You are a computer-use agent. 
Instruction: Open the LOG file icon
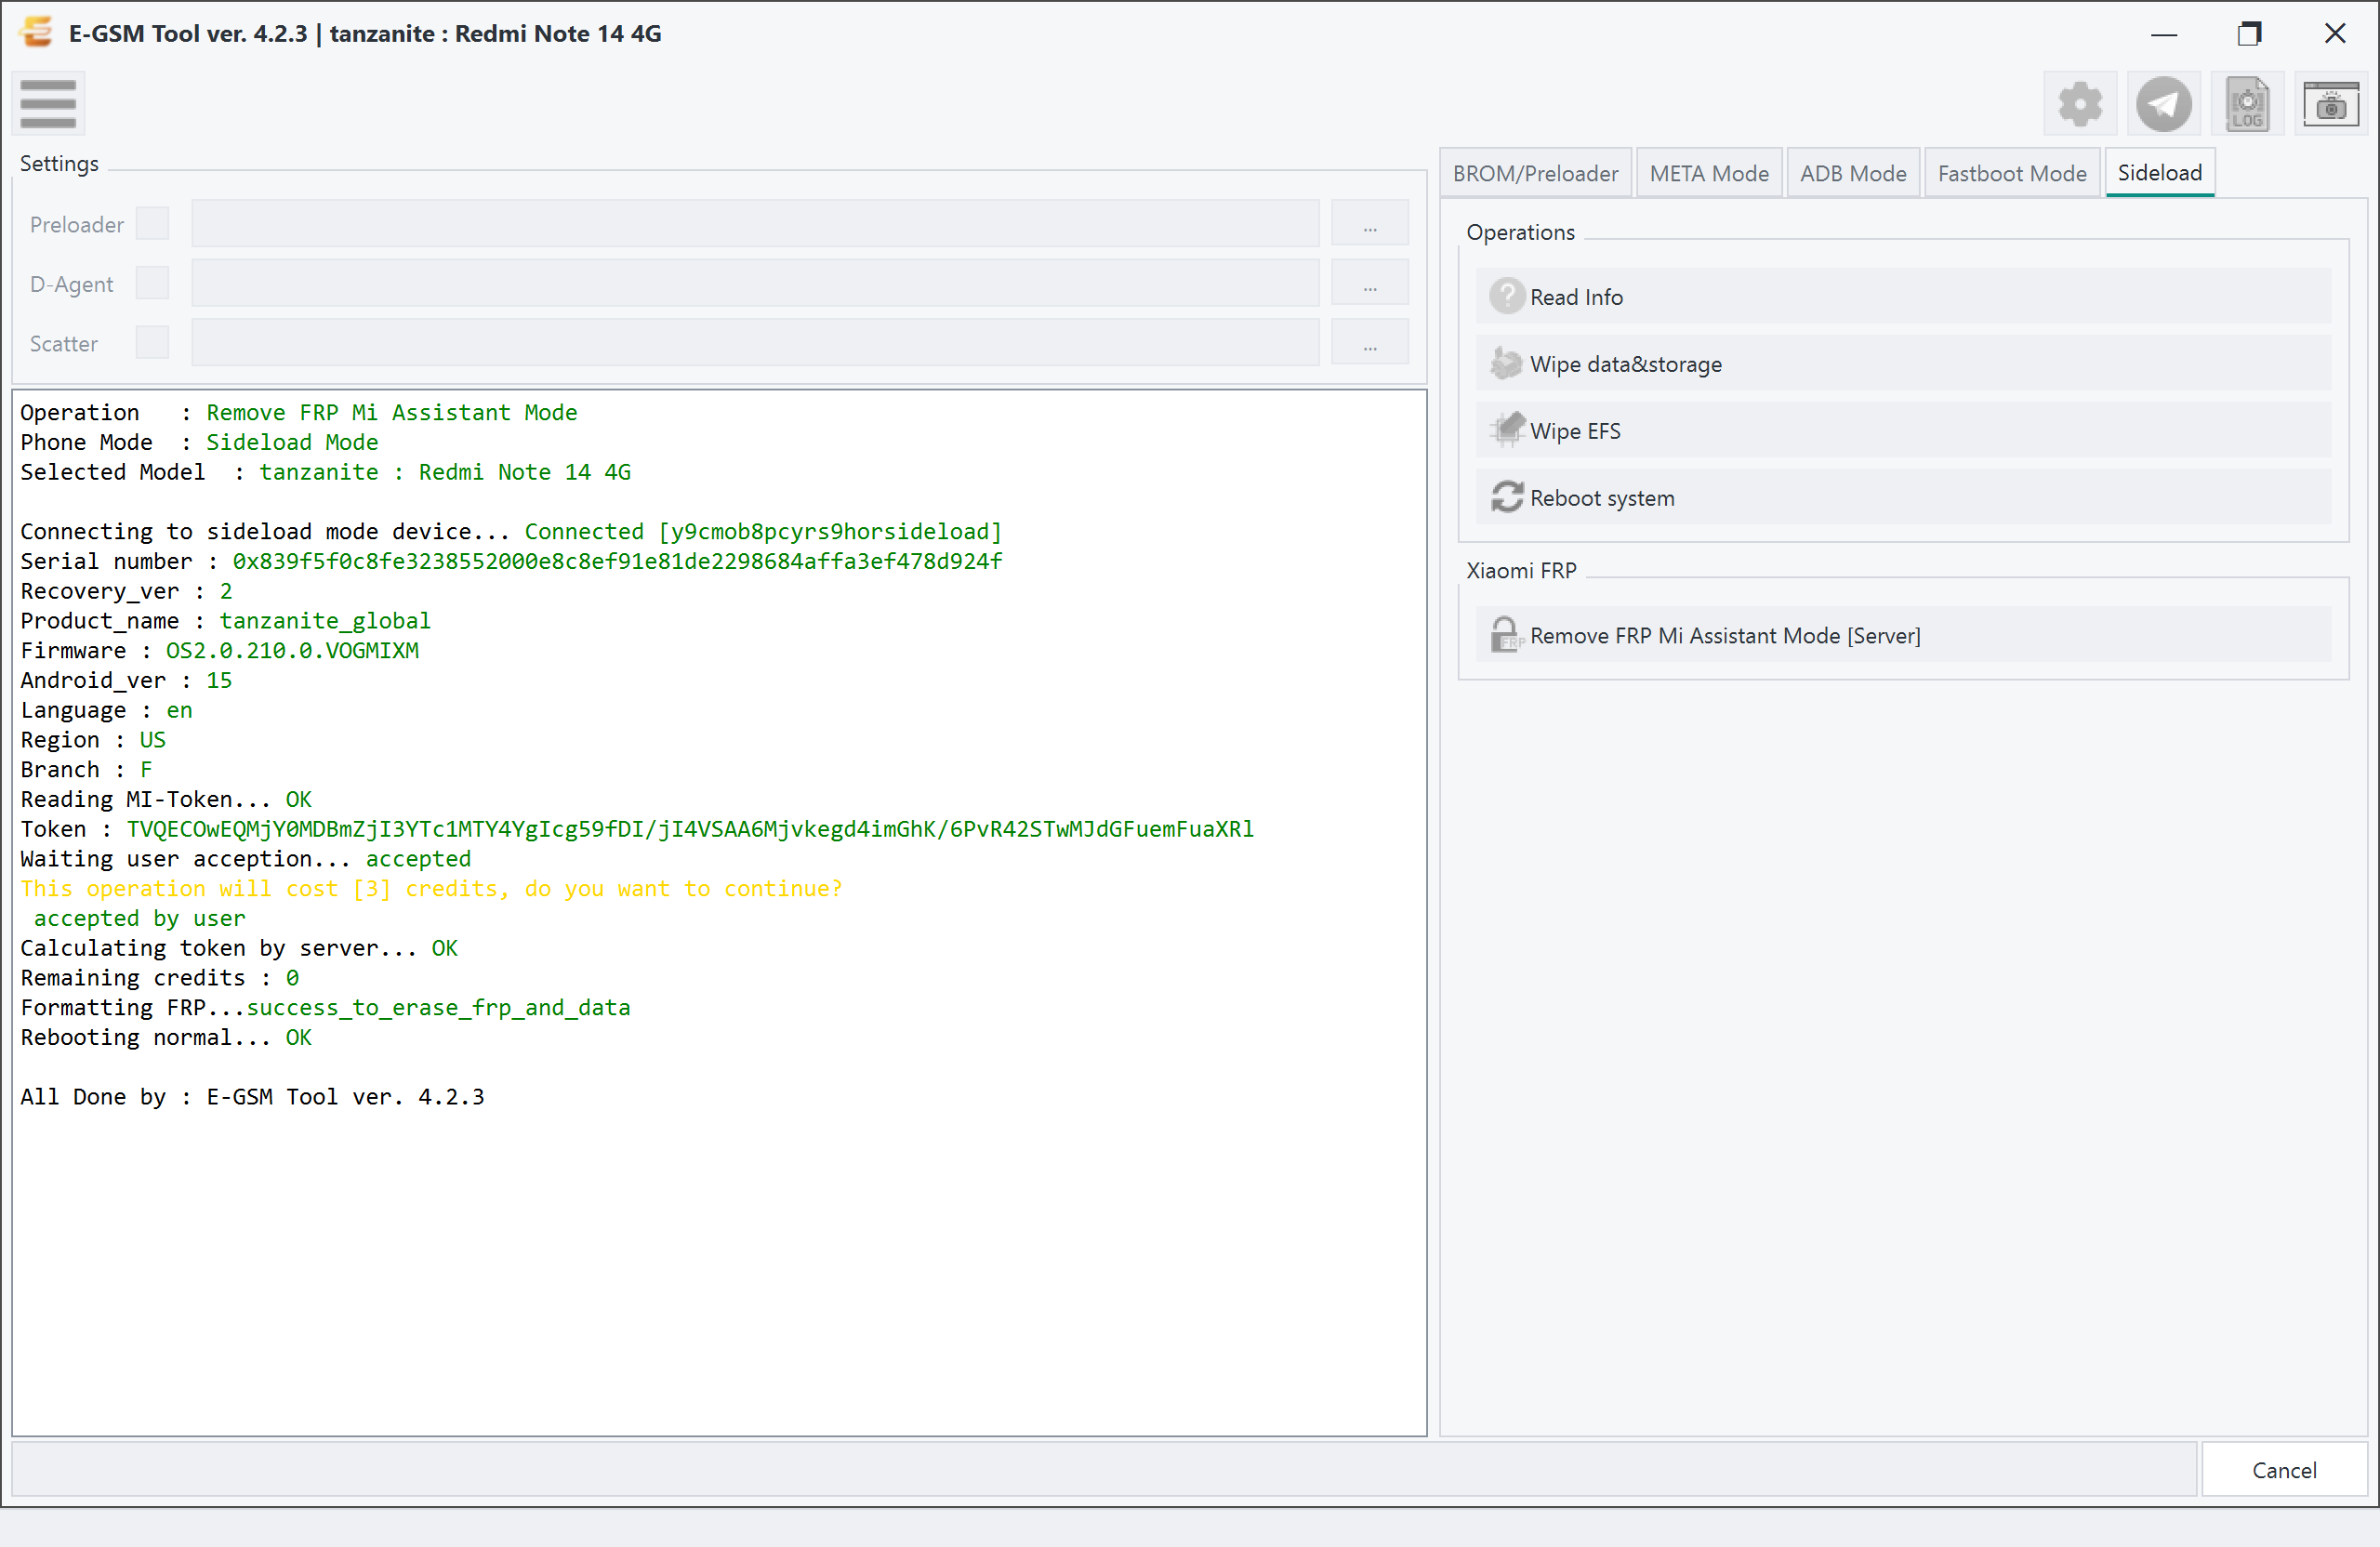click(2247, 104)
